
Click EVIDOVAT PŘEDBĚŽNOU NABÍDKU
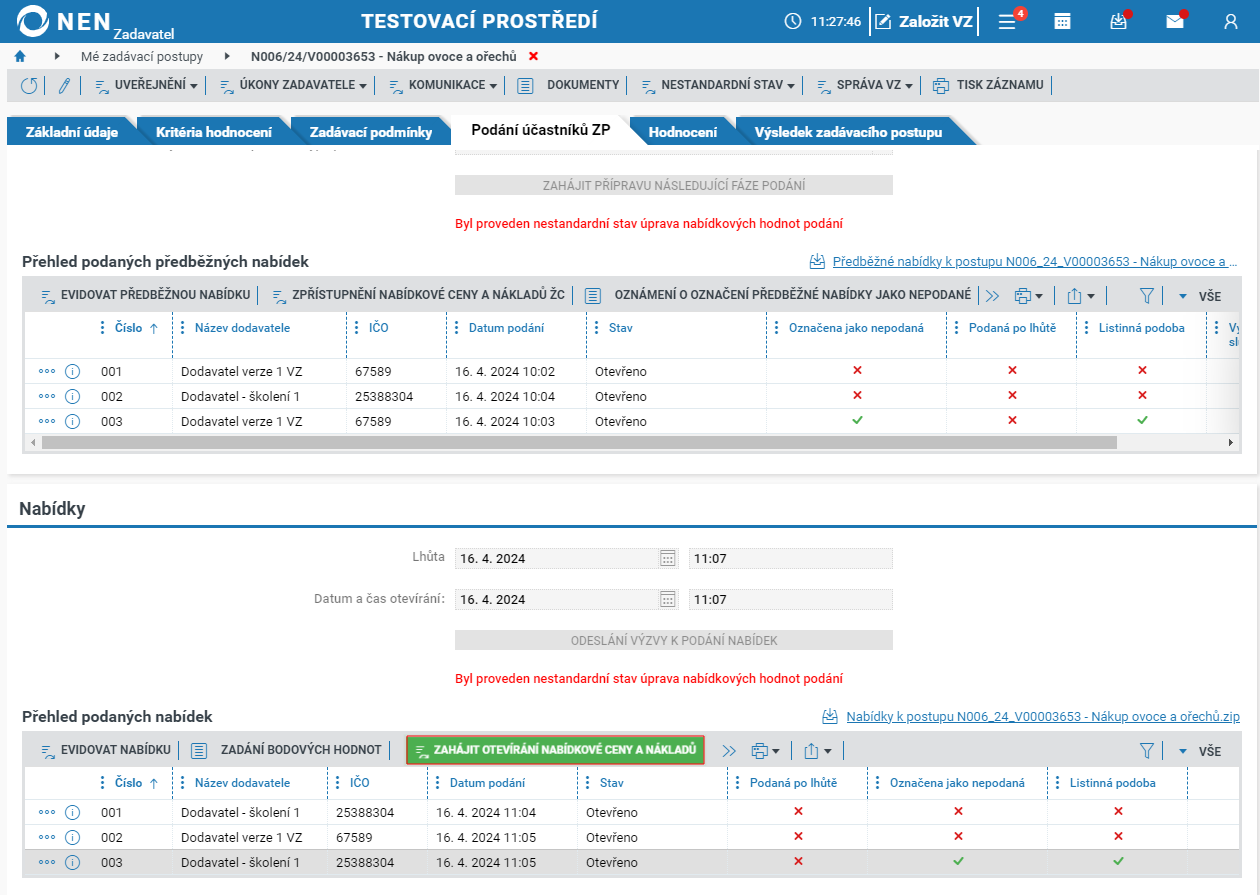145,296
